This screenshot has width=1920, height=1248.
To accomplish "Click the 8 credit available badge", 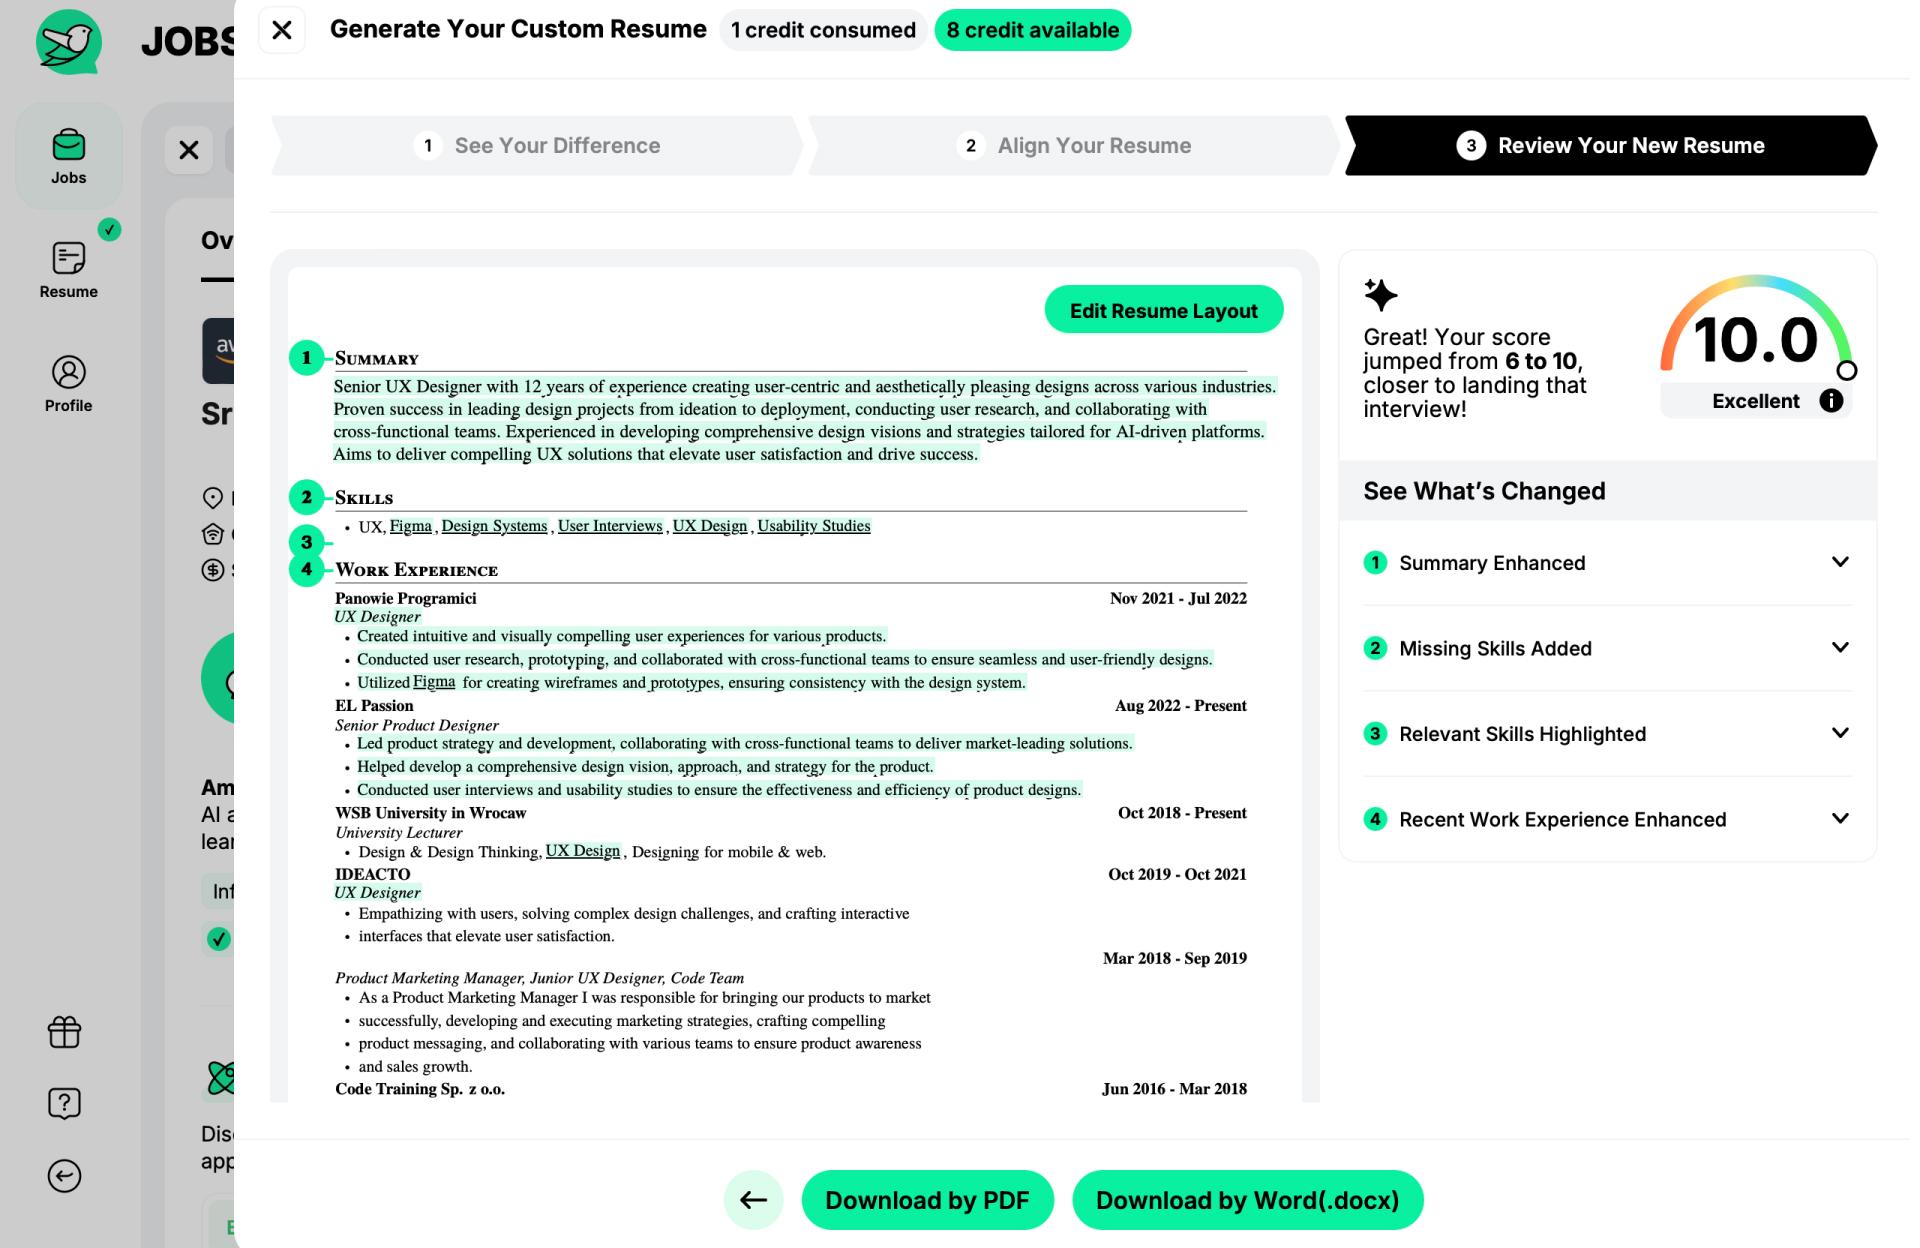I will pyautogui.click(x=1033, y=28).
